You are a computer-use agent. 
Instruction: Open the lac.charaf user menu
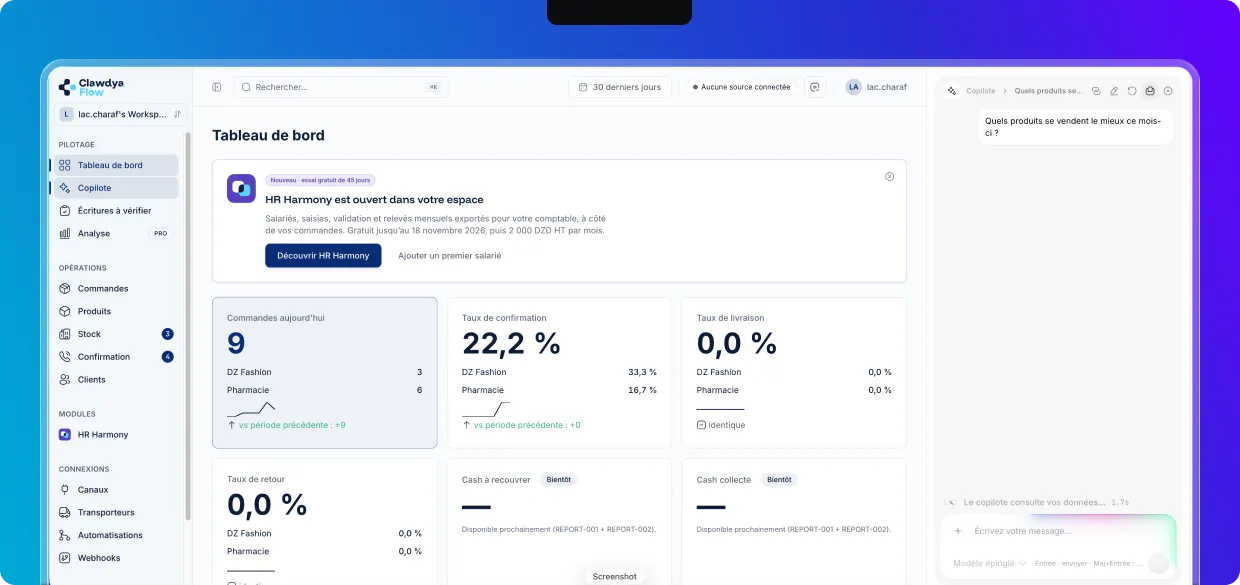[877, 87]
